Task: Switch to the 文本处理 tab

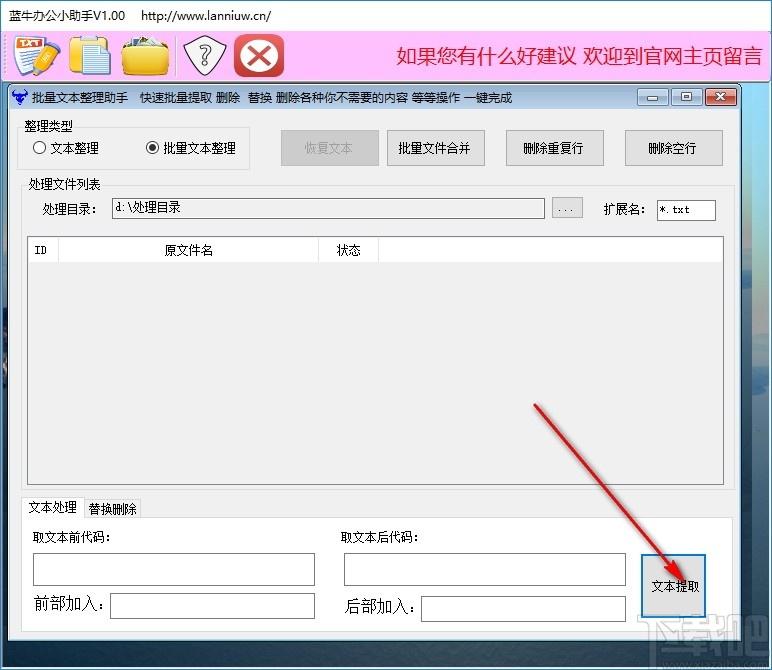Action: (x=52, y=507)
